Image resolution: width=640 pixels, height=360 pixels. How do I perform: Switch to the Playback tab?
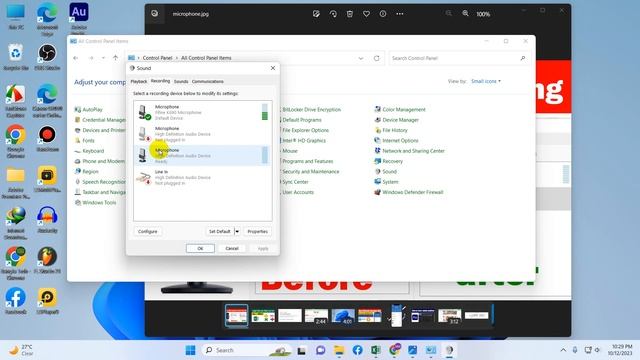pos(139,81)
